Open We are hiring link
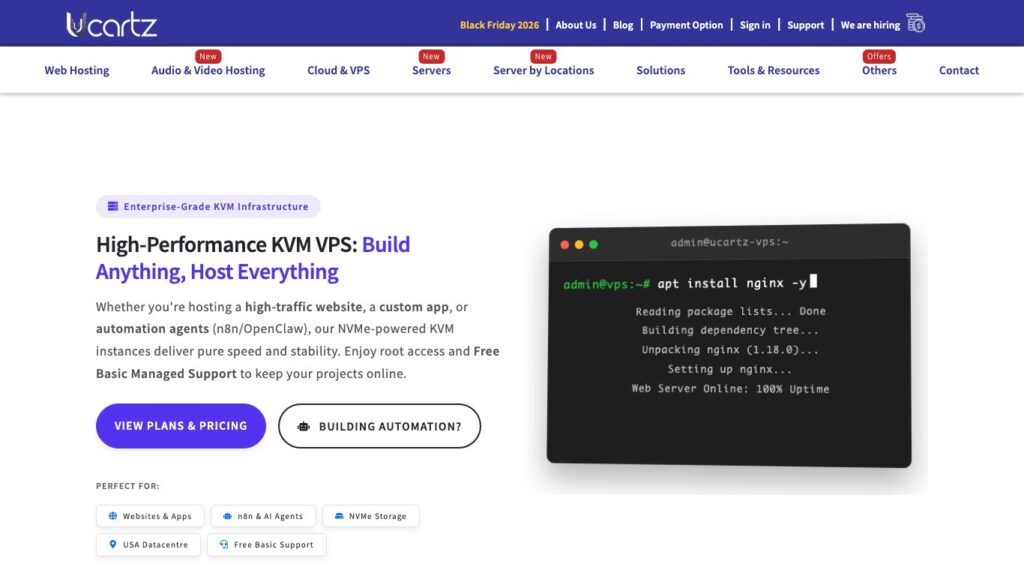This screenshot has width=1024, height=576. [870, 25]
